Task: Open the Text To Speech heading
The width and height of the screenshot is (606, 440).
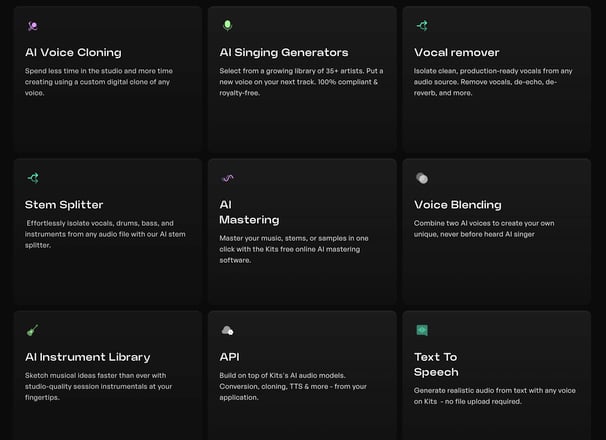Action: point(436,364)
